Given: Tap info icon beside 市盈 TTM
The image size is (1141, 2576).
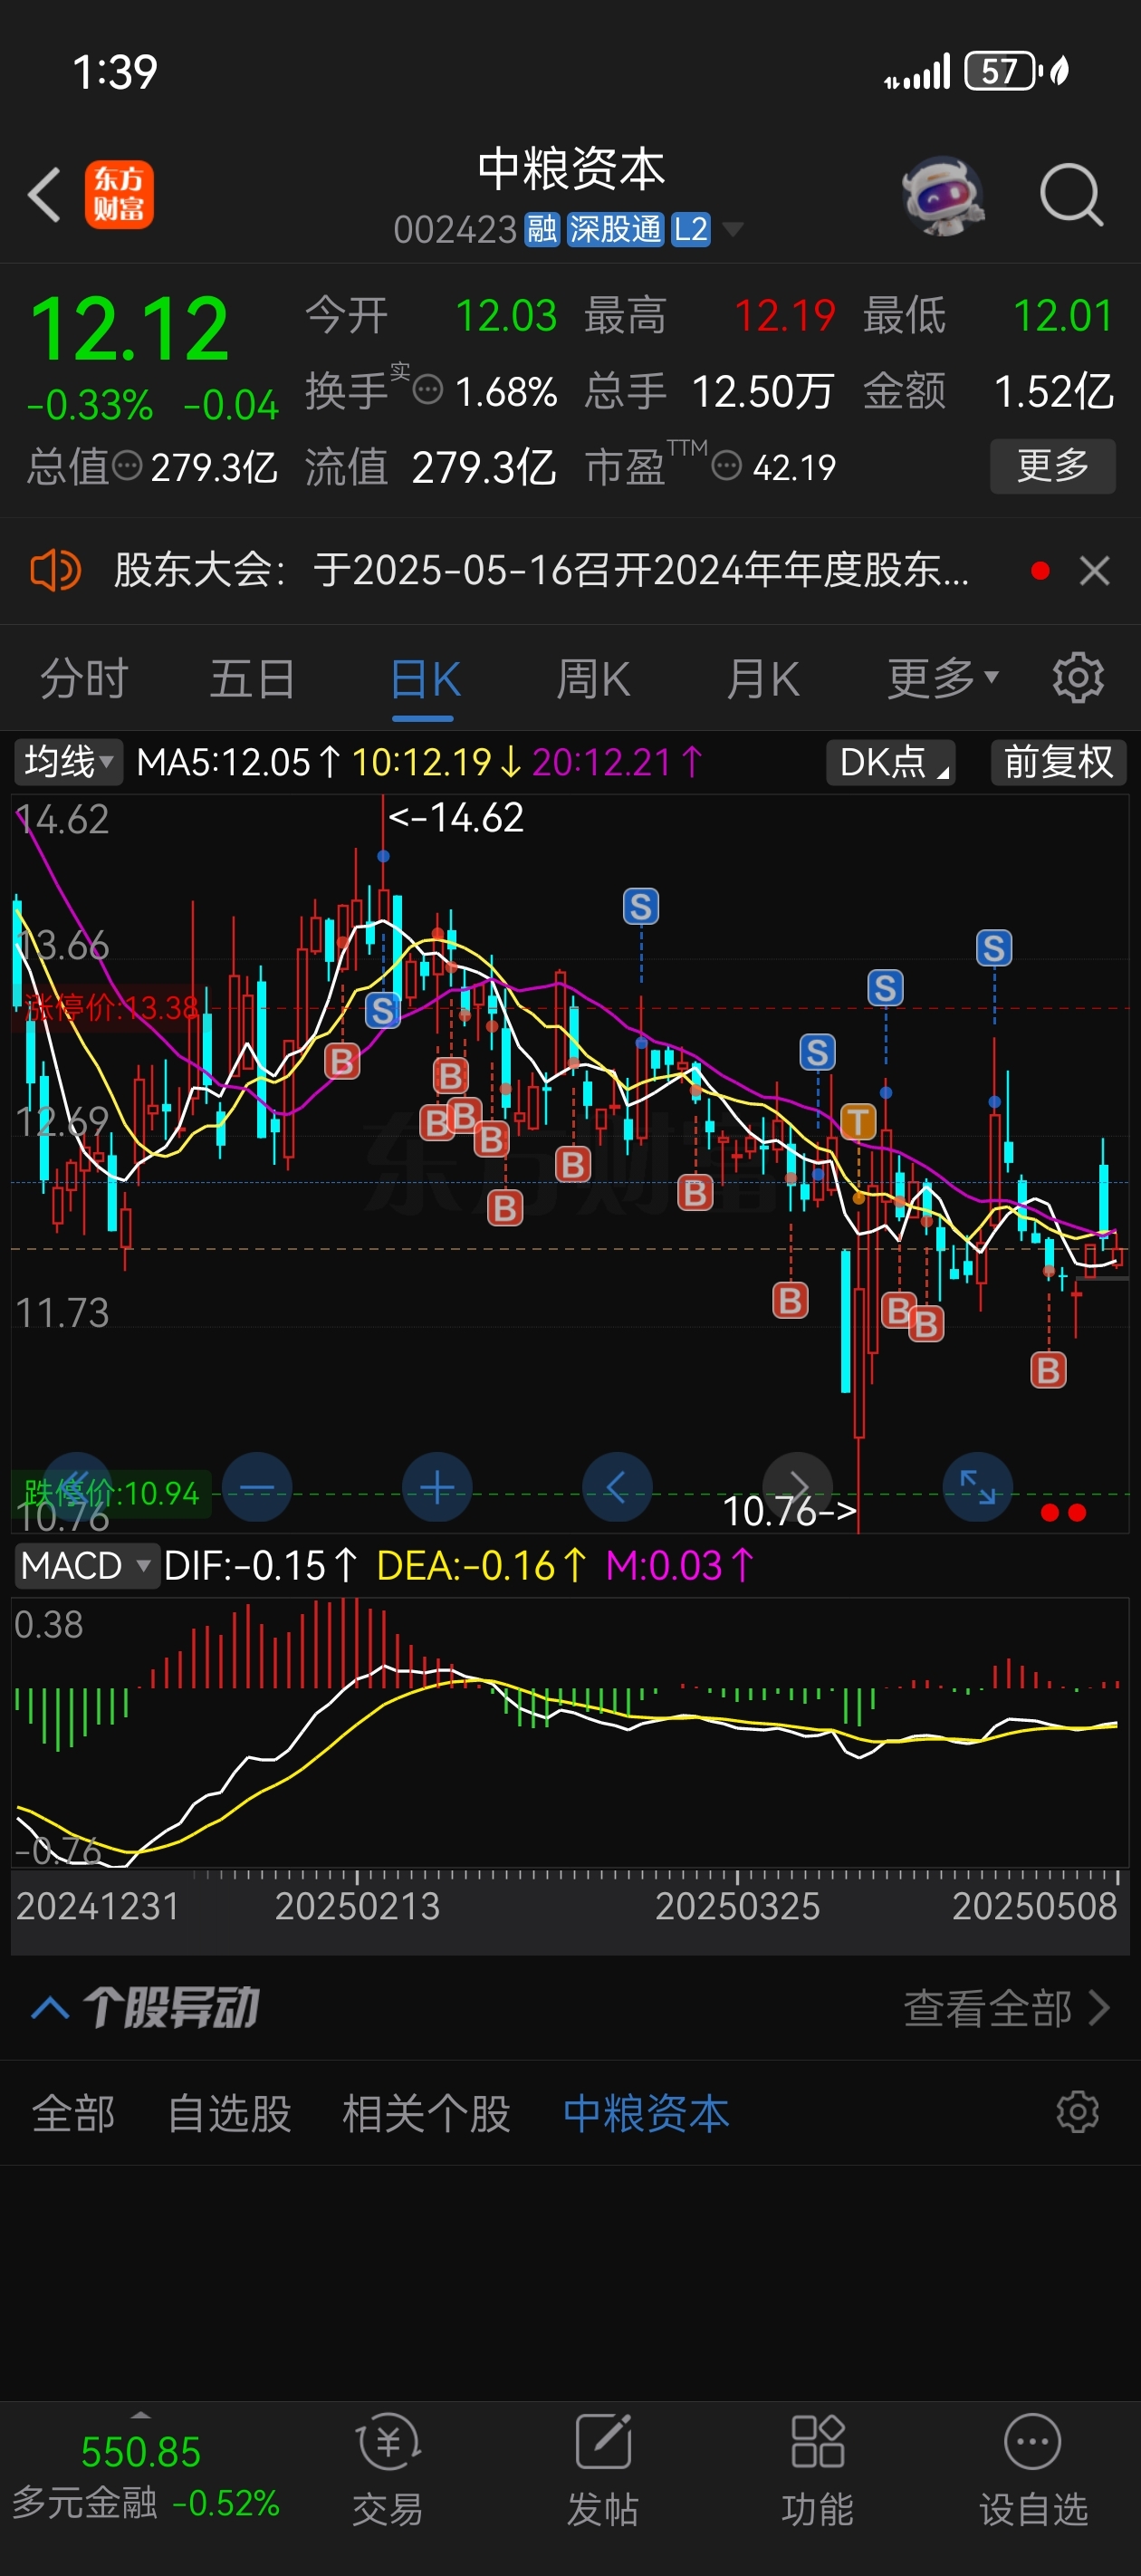Looking at the screenshot, I should click(x=726, y=466).
